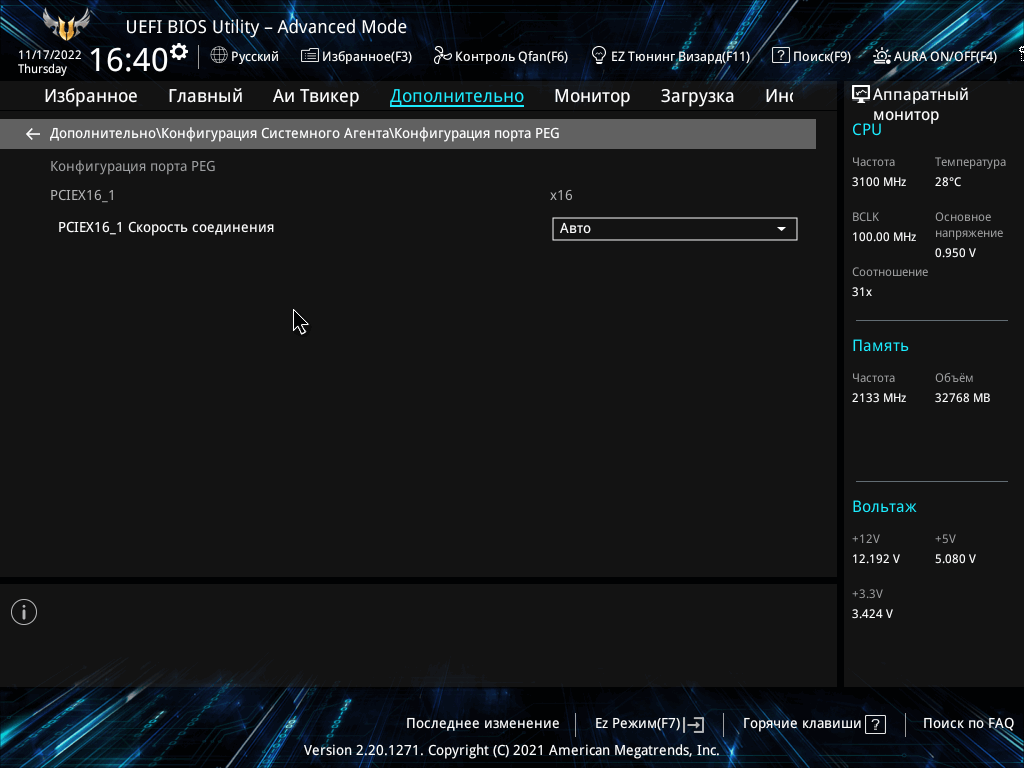Go to the Монитор tab
The image size is (1024, 768).
592,96
